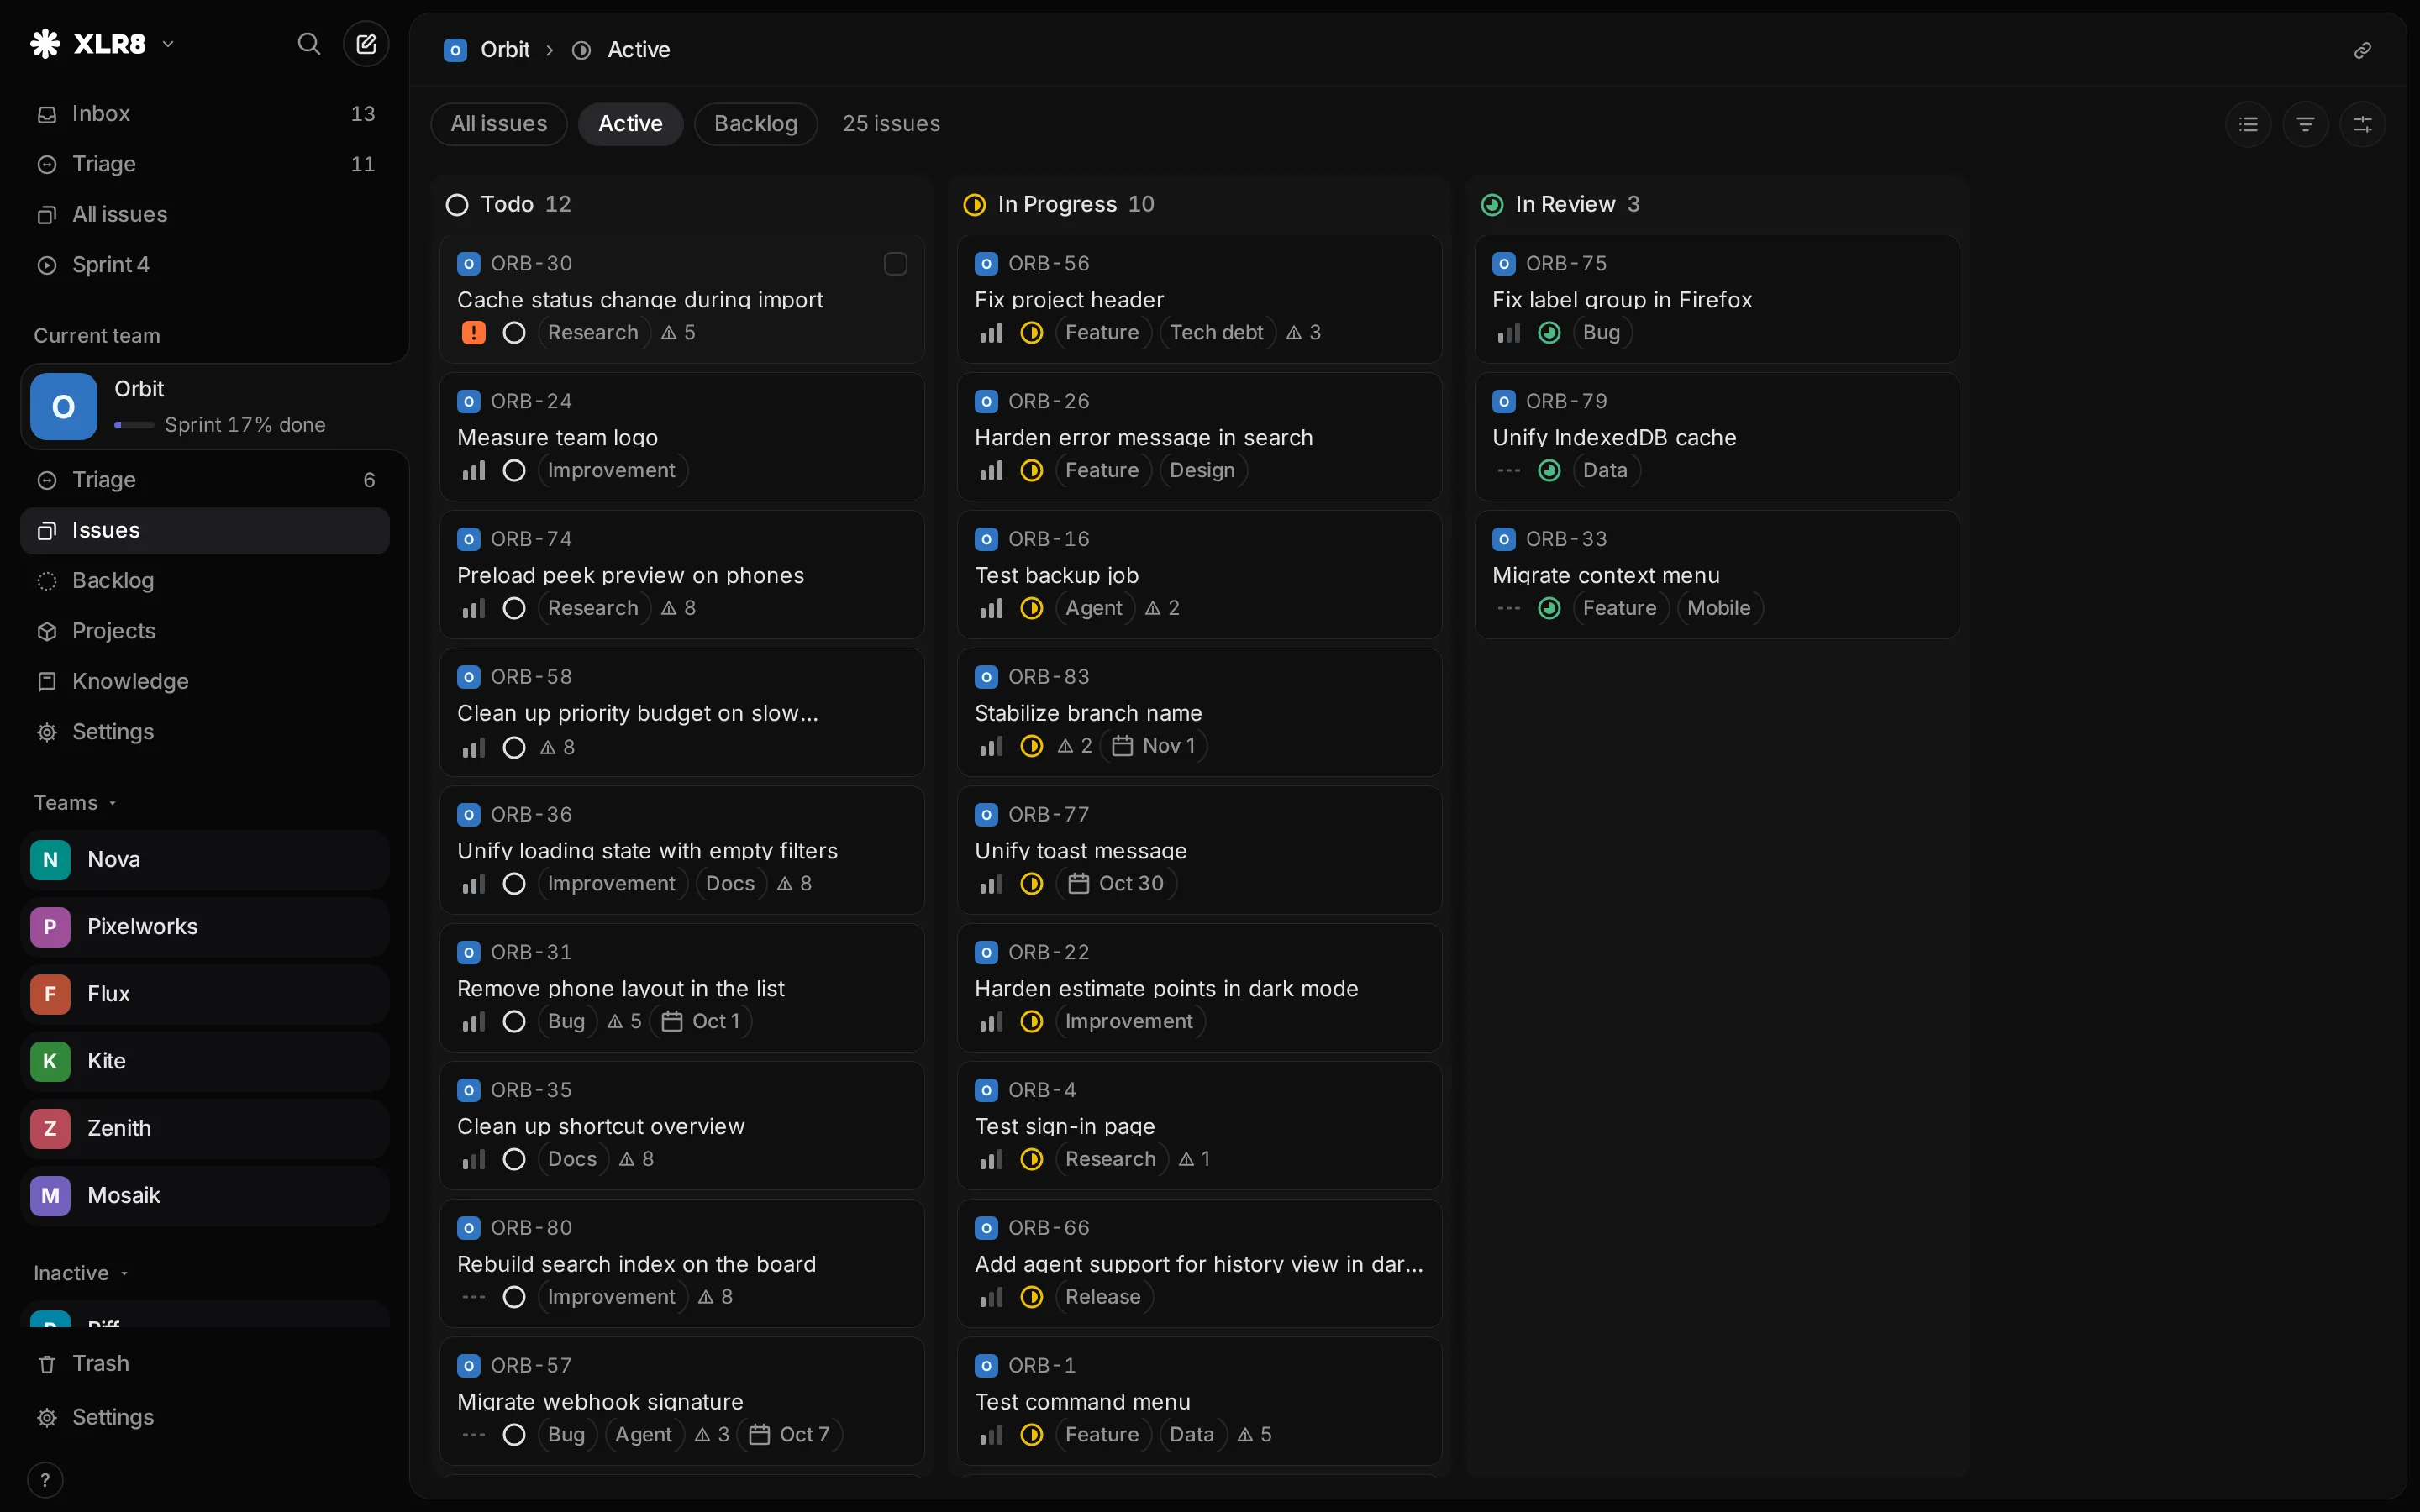The width and height of the screenshot is (2420, 1512).
Task: Click Active in the breadcrumb
Action: coord(638,50)
